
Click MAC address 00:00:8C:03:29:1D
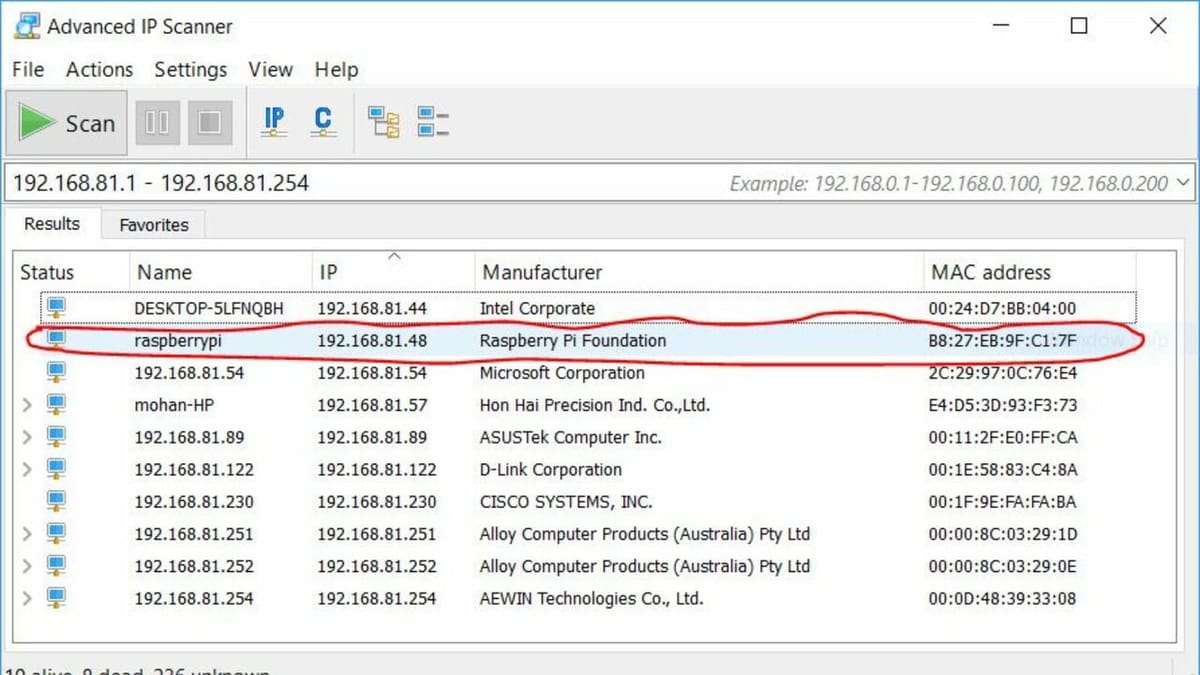click(1002, 534)
